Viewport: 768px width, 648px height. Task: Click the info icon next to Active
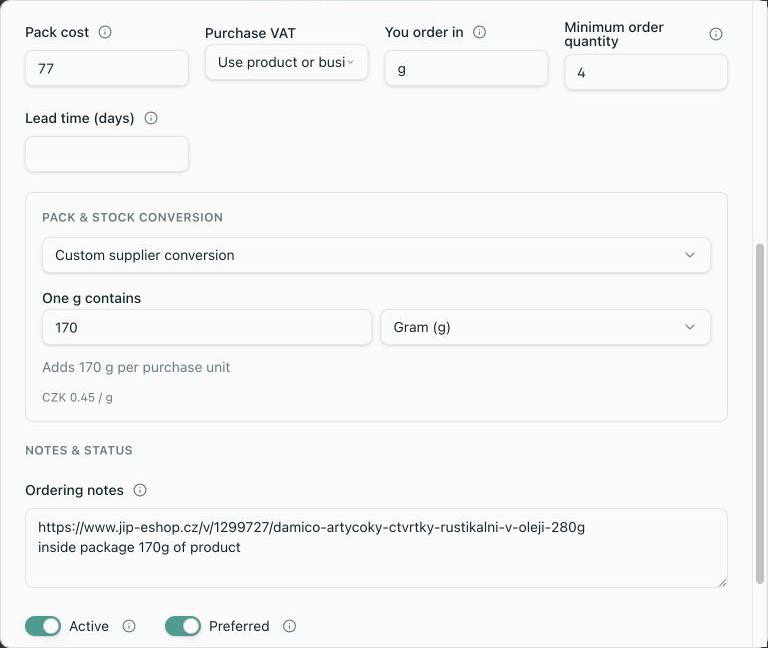coord(129,626)
